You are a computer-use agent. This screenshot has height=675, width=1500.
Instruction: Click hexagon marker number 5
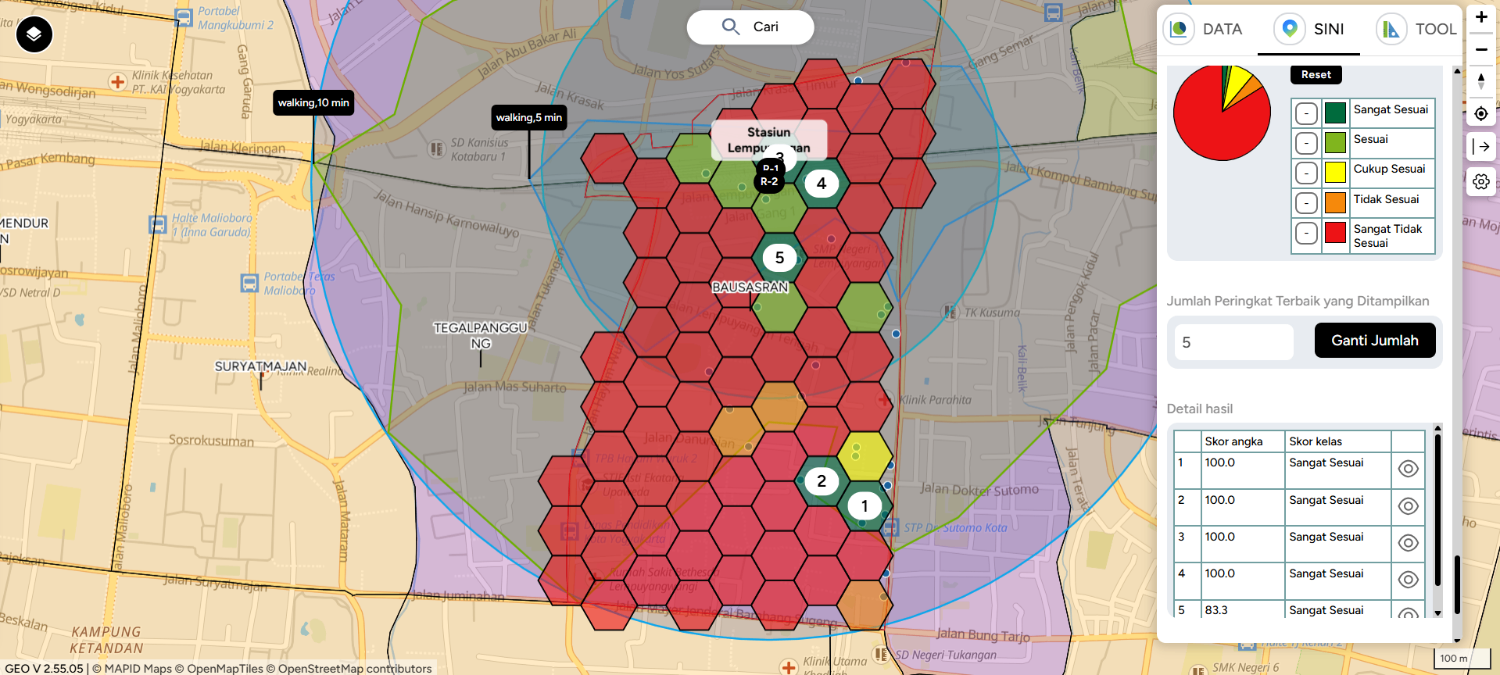pyautogui.click(x=779, y=258)
